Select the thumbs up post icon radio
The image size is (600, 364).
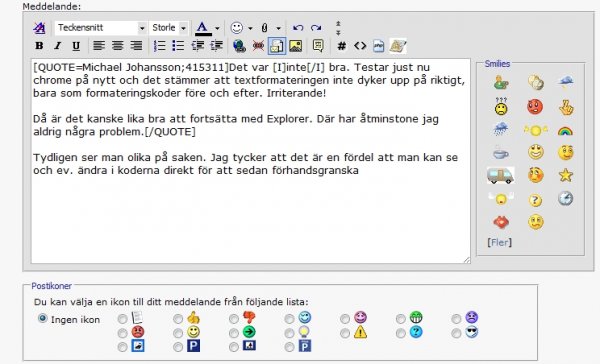(178, 318)
